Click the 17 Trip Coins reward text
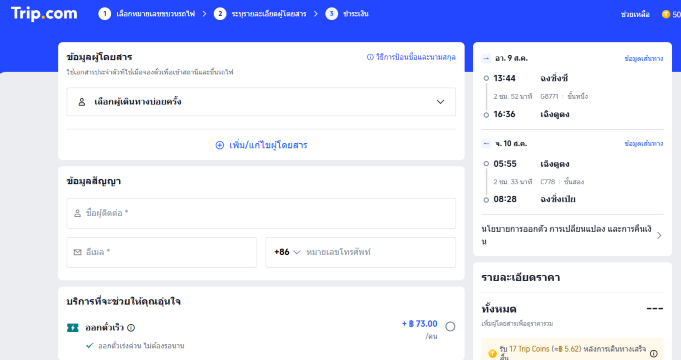This screenshot has width=681, height=360. coord(529,349)
